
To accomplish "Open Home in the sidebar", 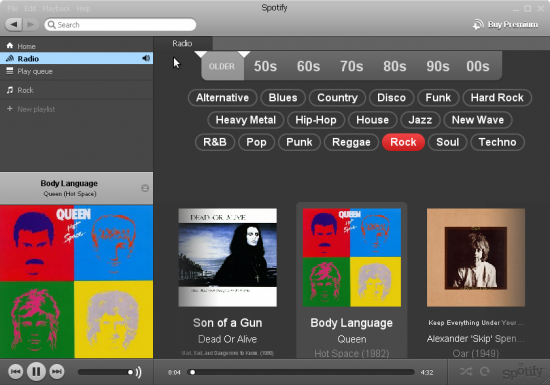I will click(x=76, y=46).
